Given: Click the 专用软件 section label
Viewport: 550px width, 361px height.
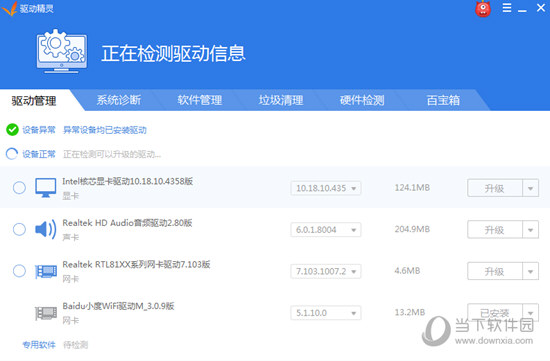Looking at the screenshot, I should pos(39,345).
